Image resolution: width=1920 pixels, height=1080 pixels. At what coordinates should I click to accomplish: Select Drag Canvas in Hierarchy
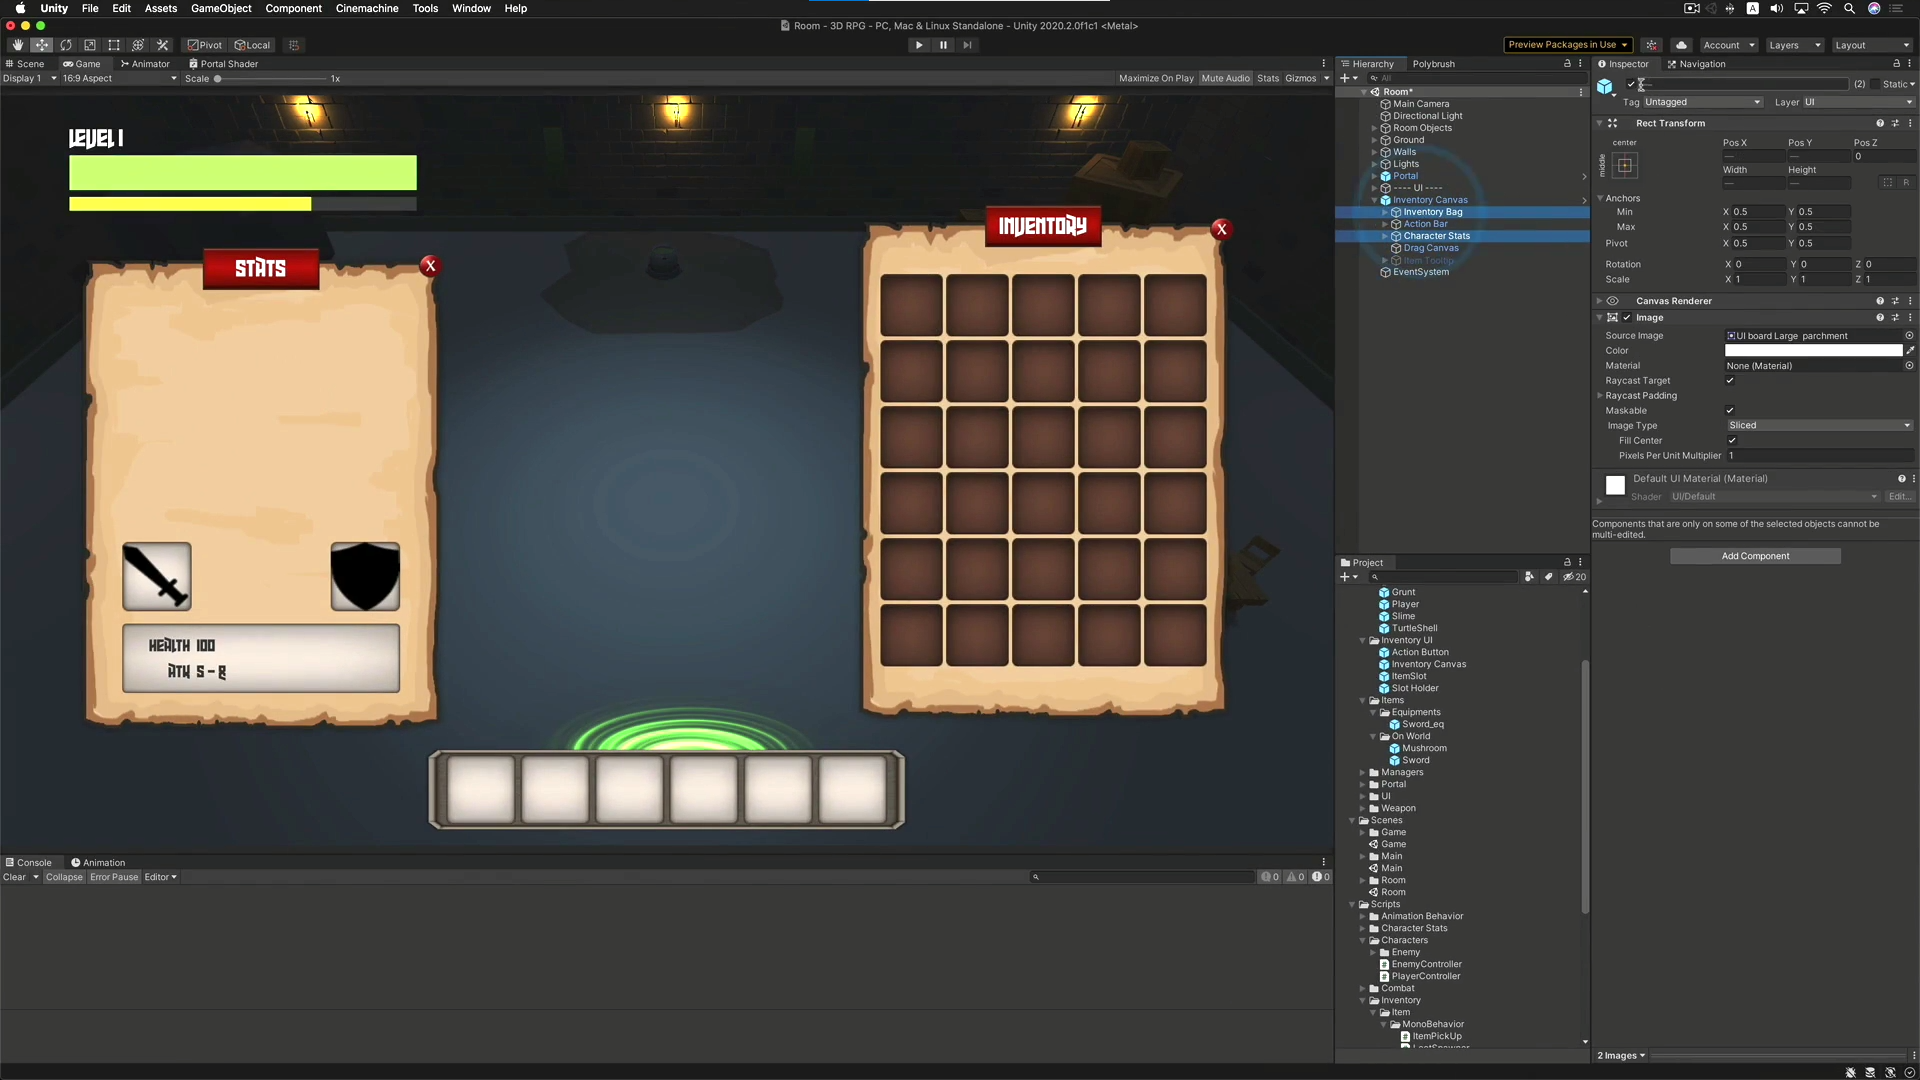coord(1430,248)
